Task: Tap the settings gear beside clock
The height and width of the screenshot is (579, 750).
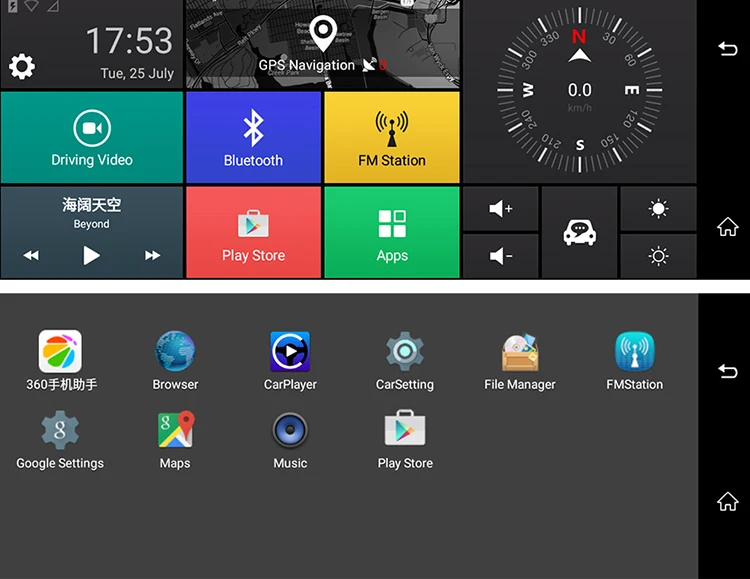Action: (21, 66)
